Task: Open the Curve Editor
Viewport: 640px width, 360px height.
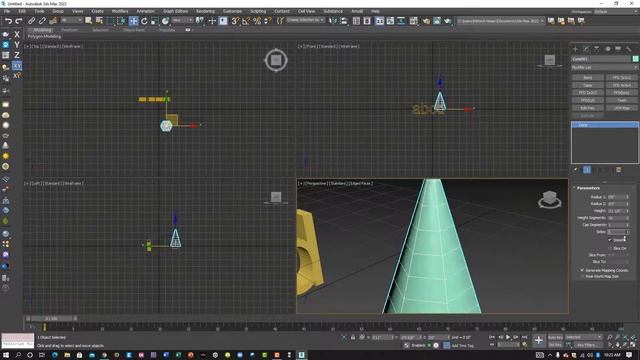Action: pyautogui.click(x=391, y=20)
